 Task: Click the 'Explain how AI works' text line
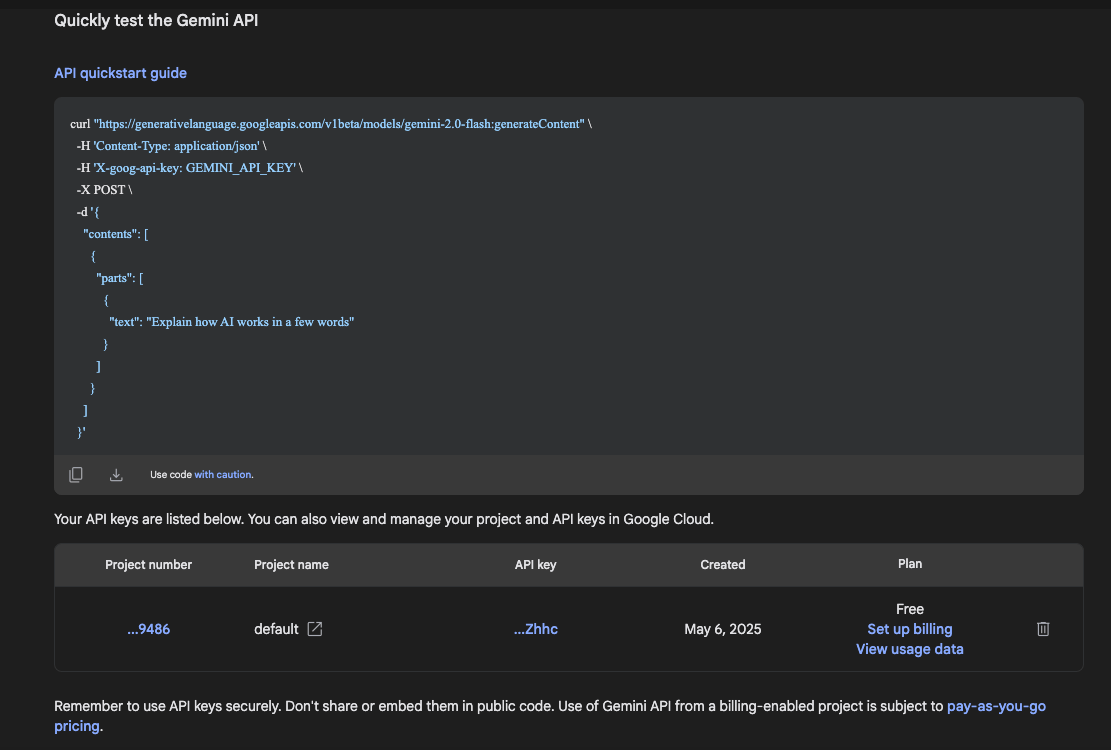click(x=232, y=322)
